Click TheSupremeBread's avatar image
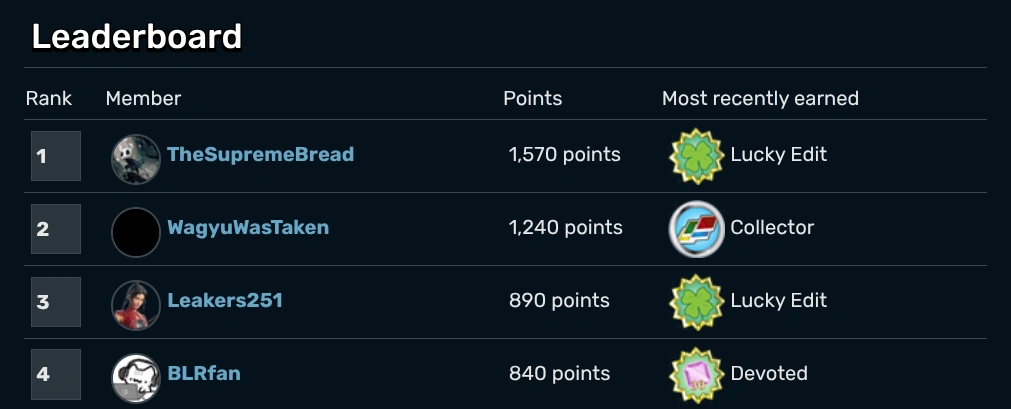1011x409 pixels. point(136,159)
